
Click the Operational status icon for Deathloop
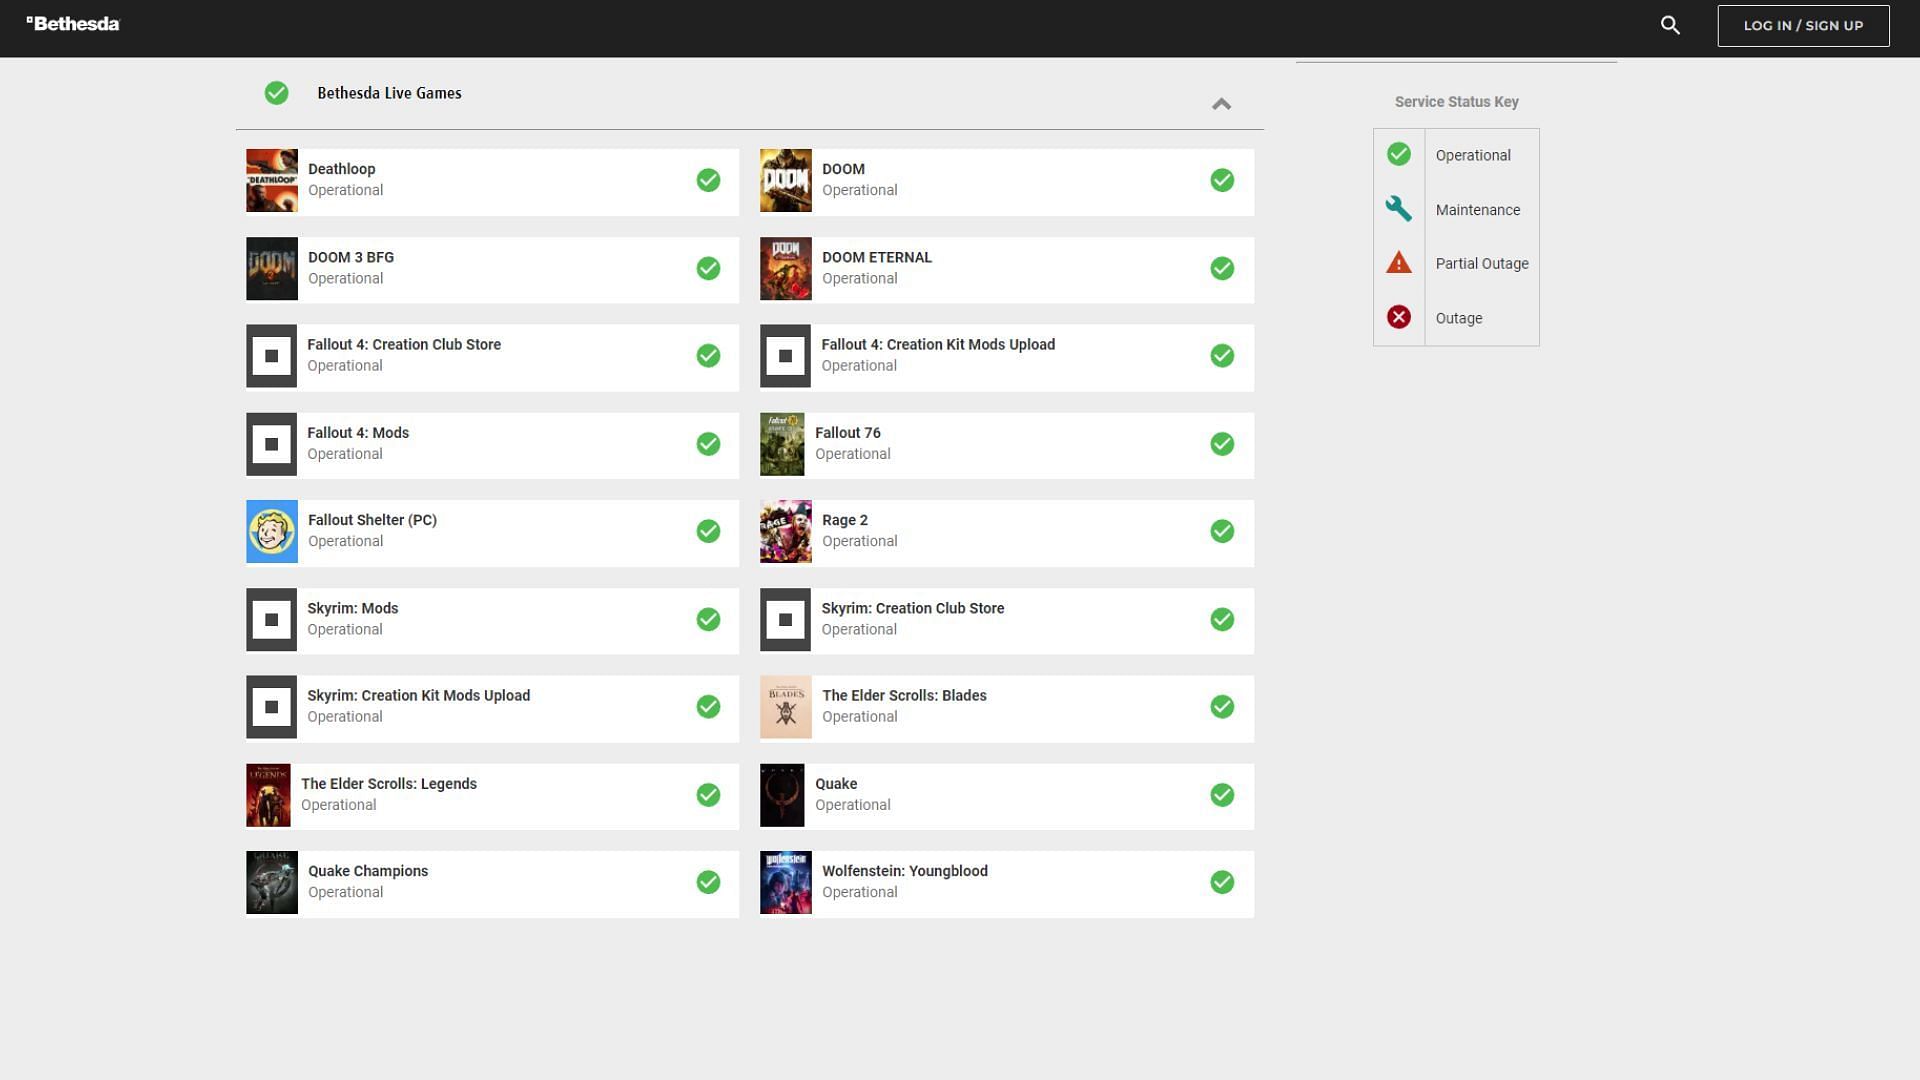pyautogui.click(x=707, y=179)
